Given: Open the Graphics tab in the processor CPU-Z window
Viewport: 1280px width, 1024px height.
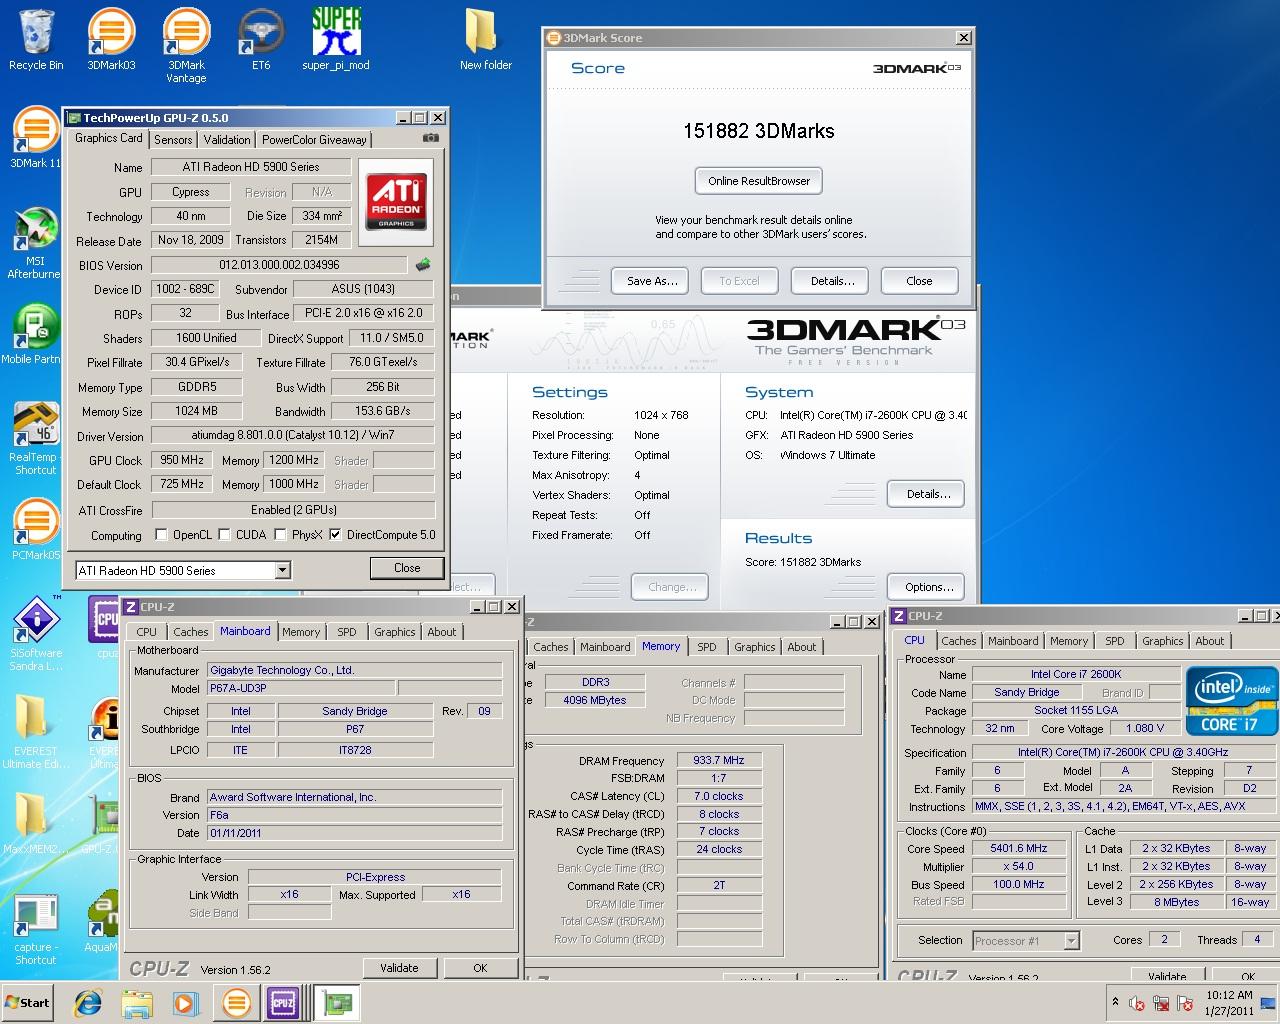Looking at the screenshot, I should [x=1162, y=641].
